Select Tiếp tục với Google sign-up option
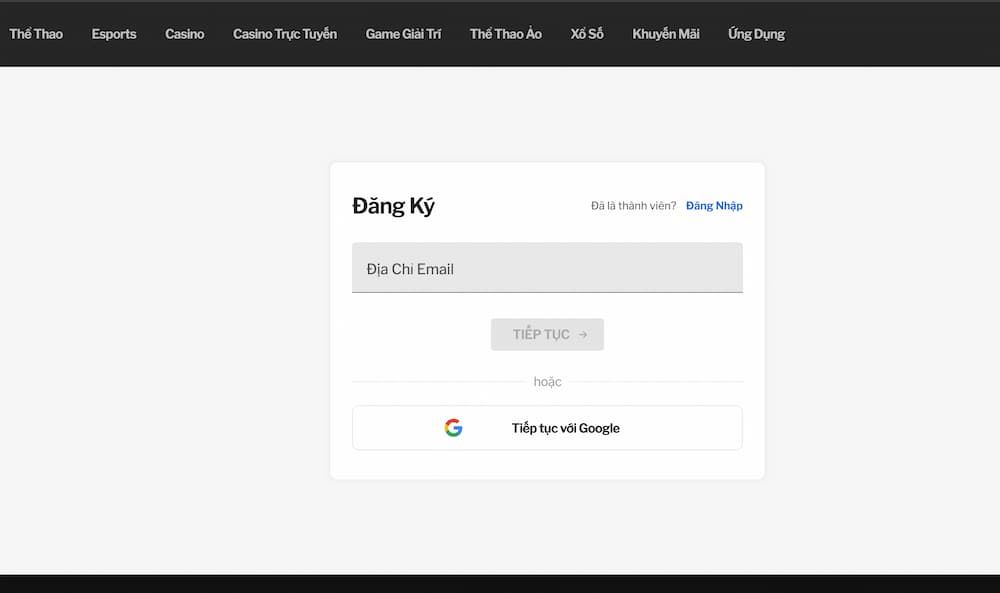The image size is (1000, 593). pyautogui.click(x=565, y=427)
